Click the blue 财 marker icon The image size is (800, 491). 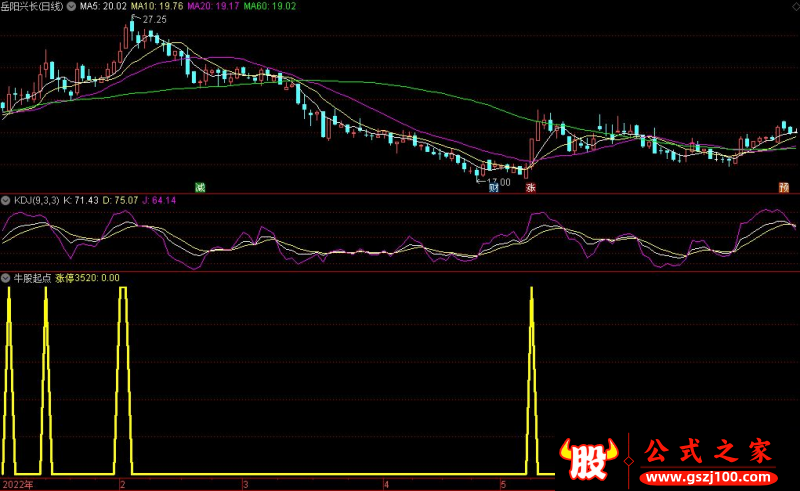point(493,188)
